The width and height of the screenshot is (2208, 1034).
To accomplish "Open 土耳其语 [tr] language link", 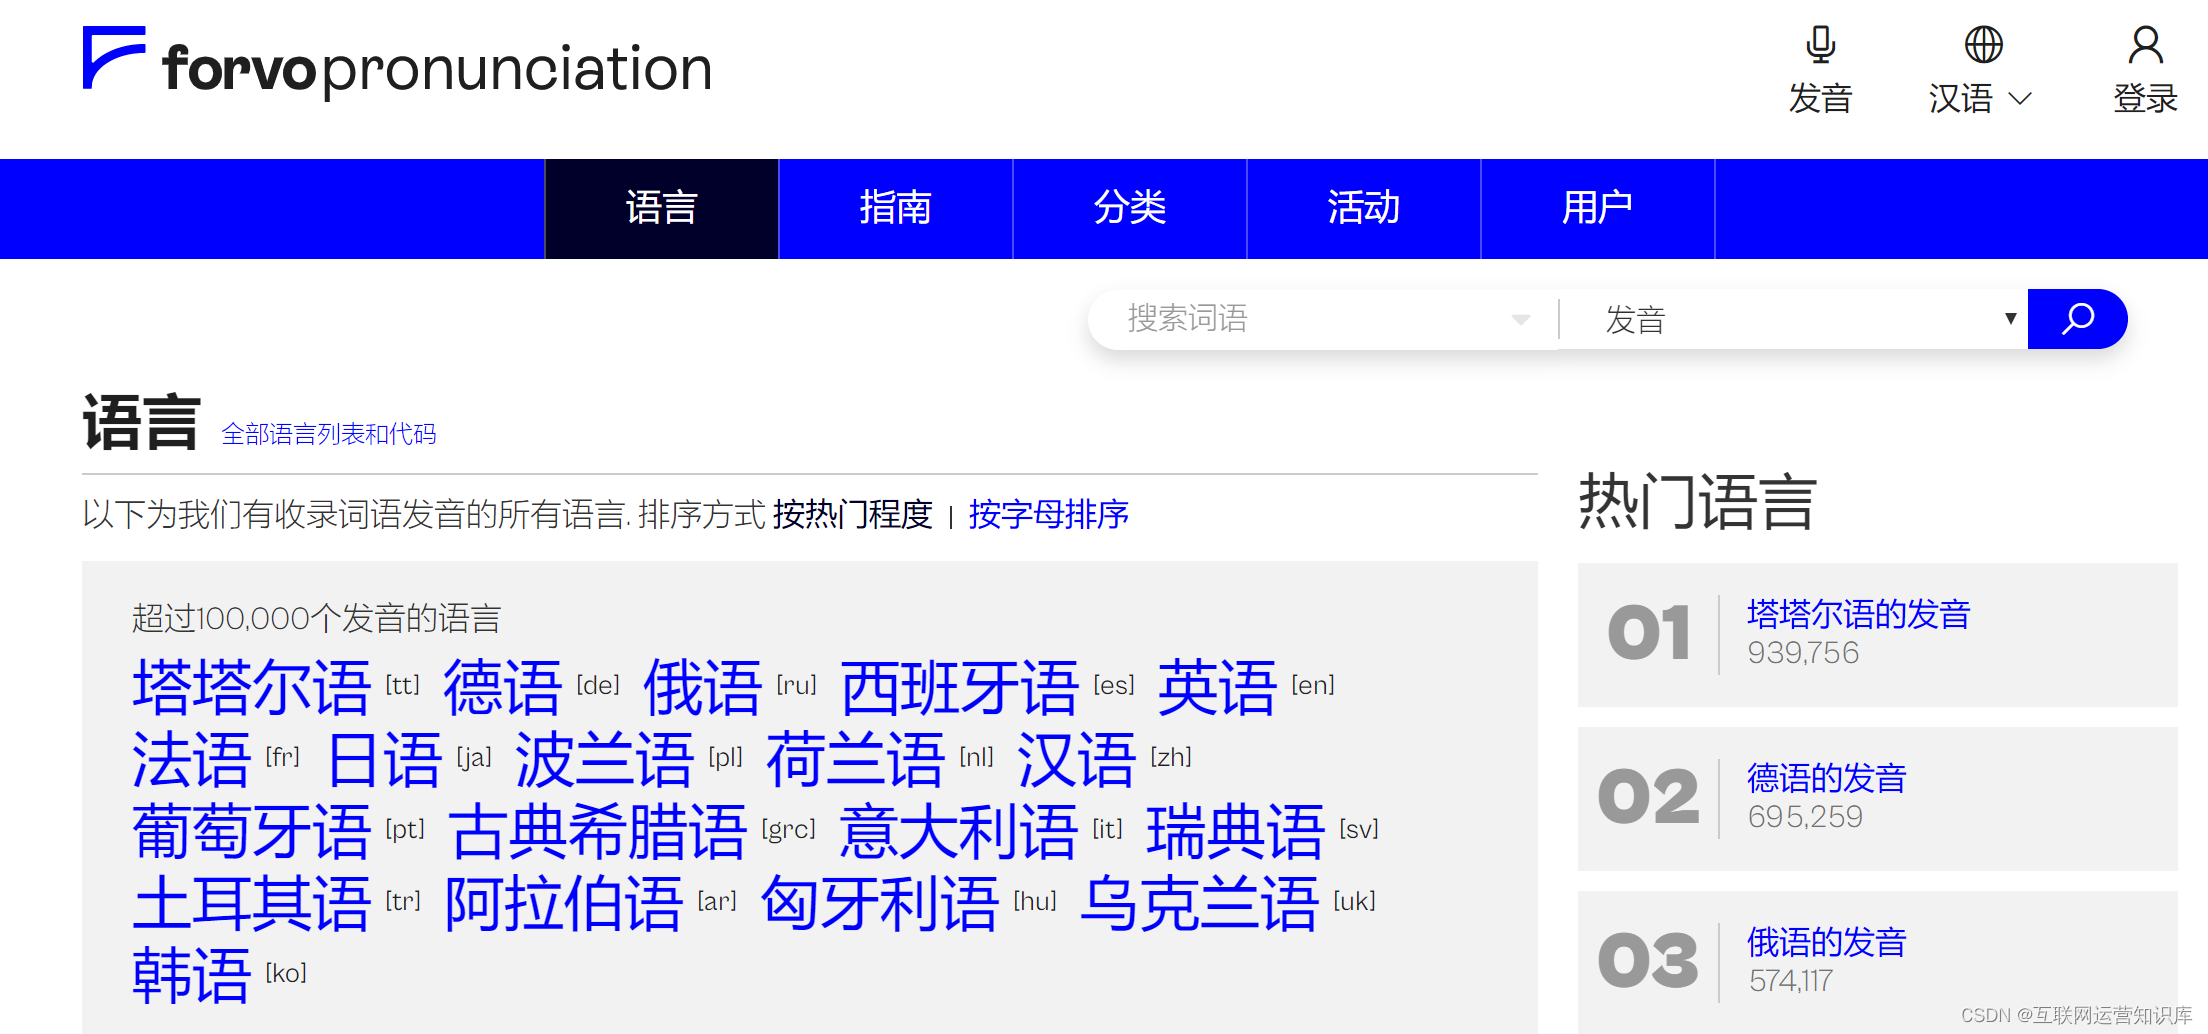I will click(x=252, y=903).
